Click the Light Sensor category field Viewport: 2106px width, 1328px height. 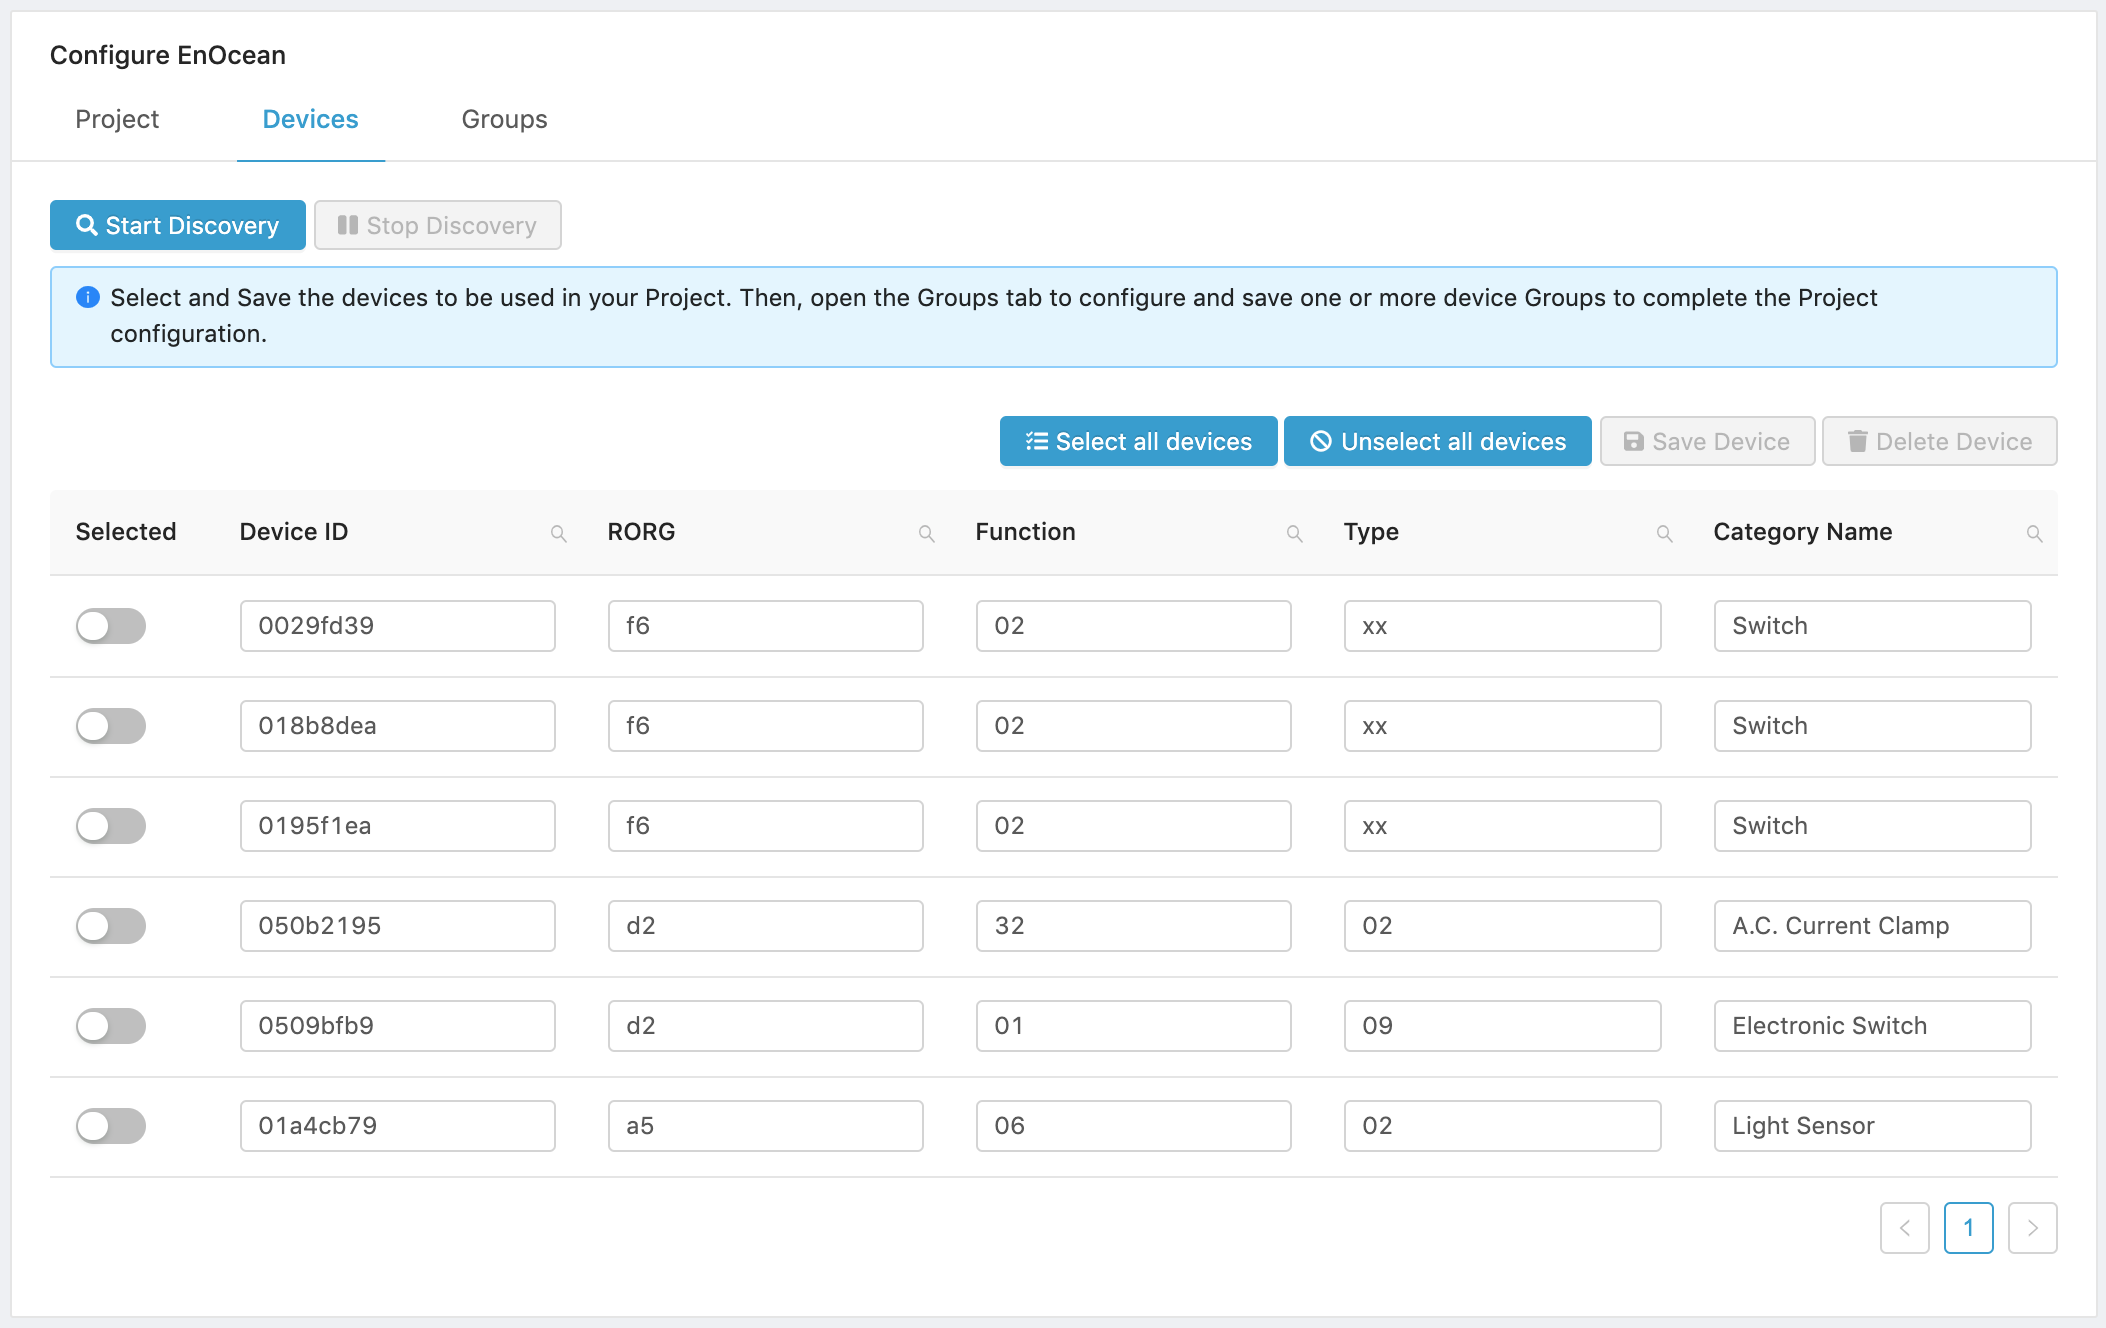1873,1126
